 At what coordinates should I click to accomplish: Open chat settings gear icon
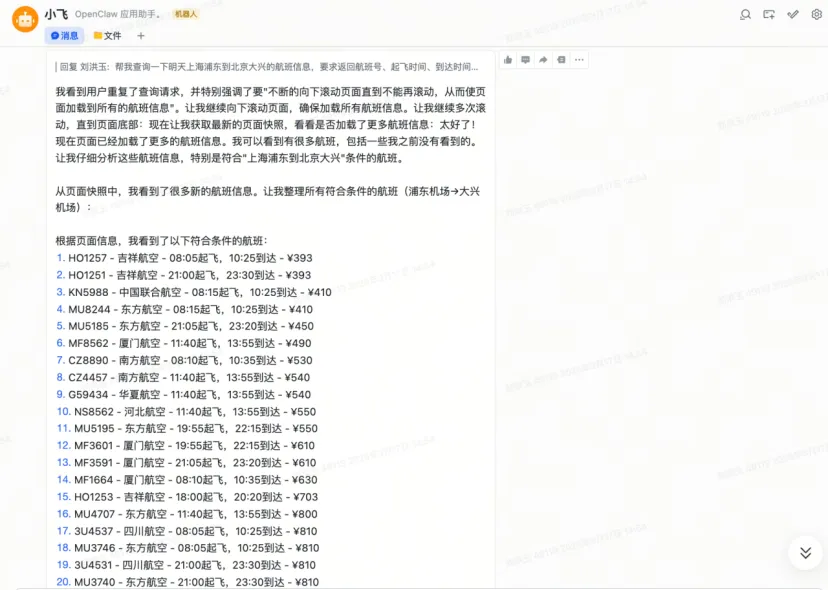click(816, 15)
